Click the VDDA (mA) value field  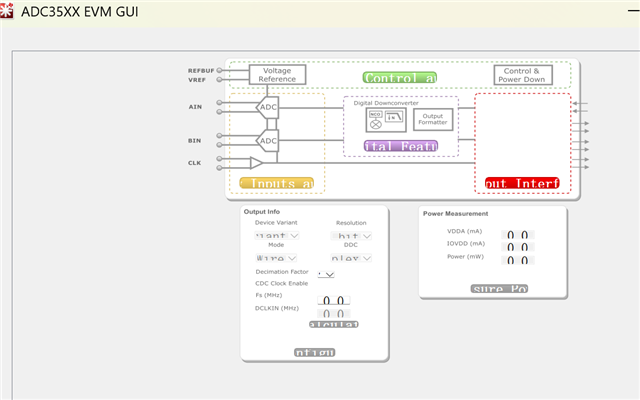coord(518,235)
